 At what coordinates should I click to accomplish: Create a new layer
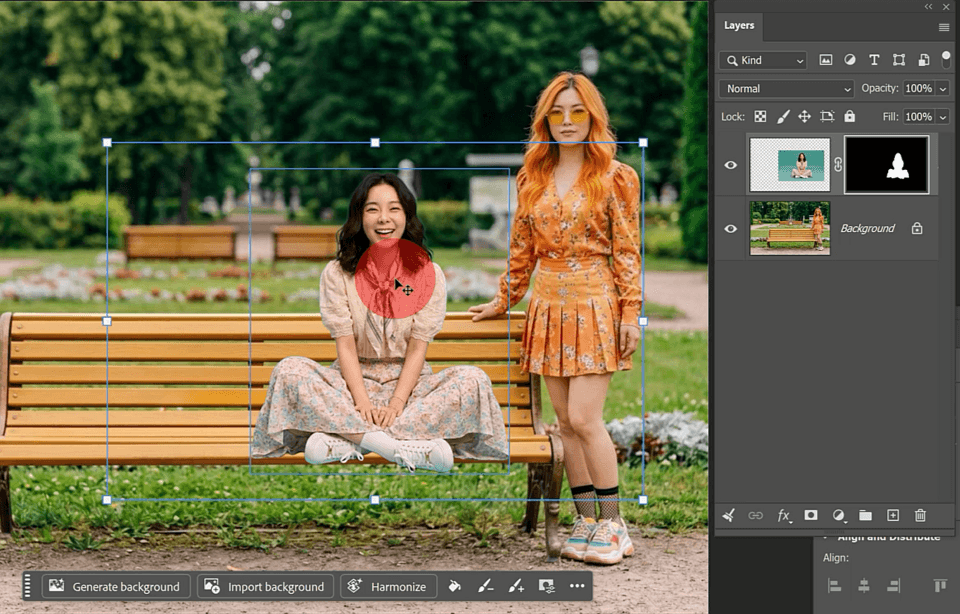point(893,515)
